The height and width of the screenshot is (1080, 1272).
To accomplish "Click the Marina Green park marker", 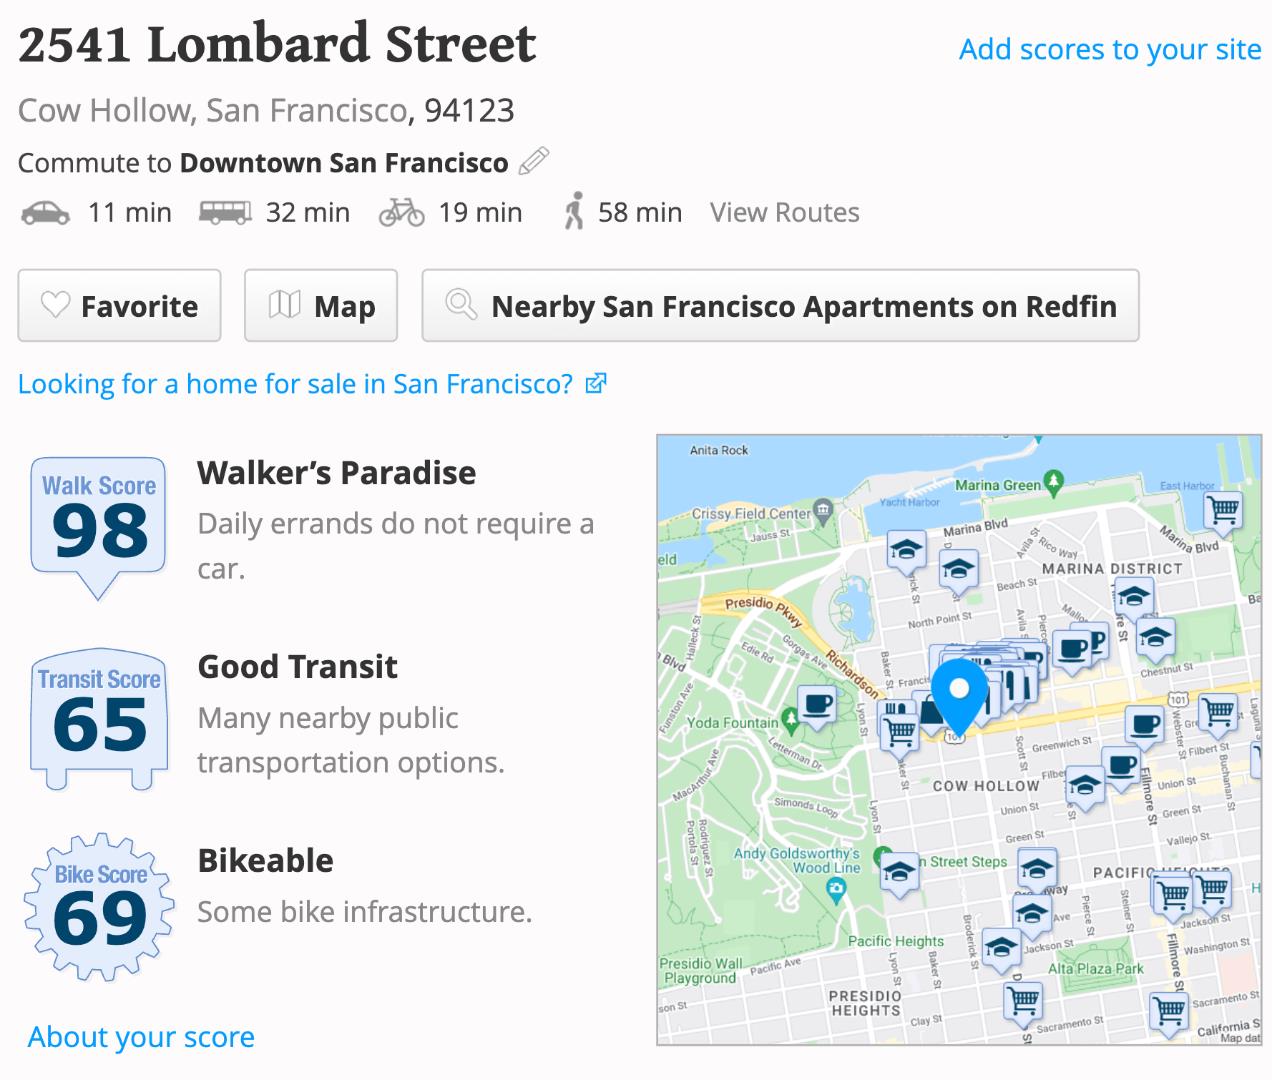I will (1053, 482).
